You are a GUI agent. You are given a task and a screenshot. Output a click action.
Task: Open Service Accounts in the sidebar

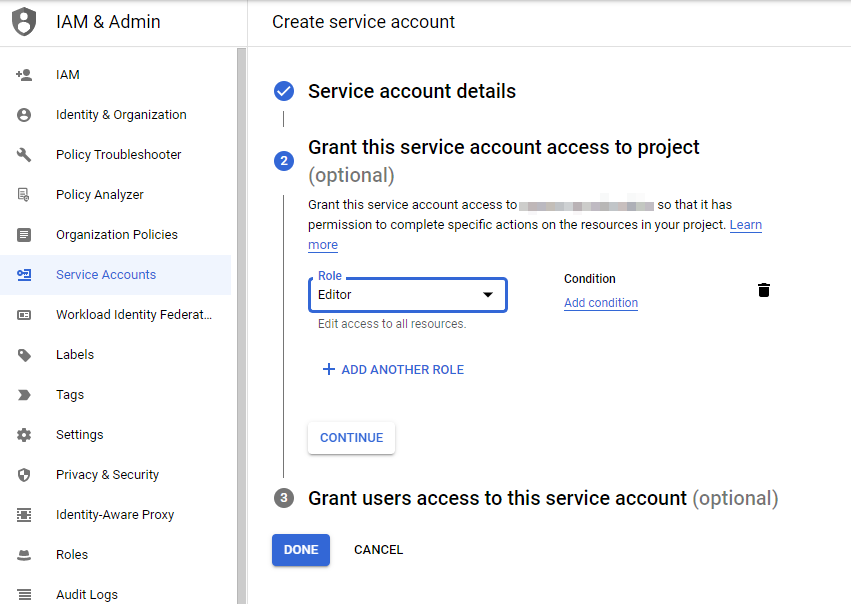(106, 275)
